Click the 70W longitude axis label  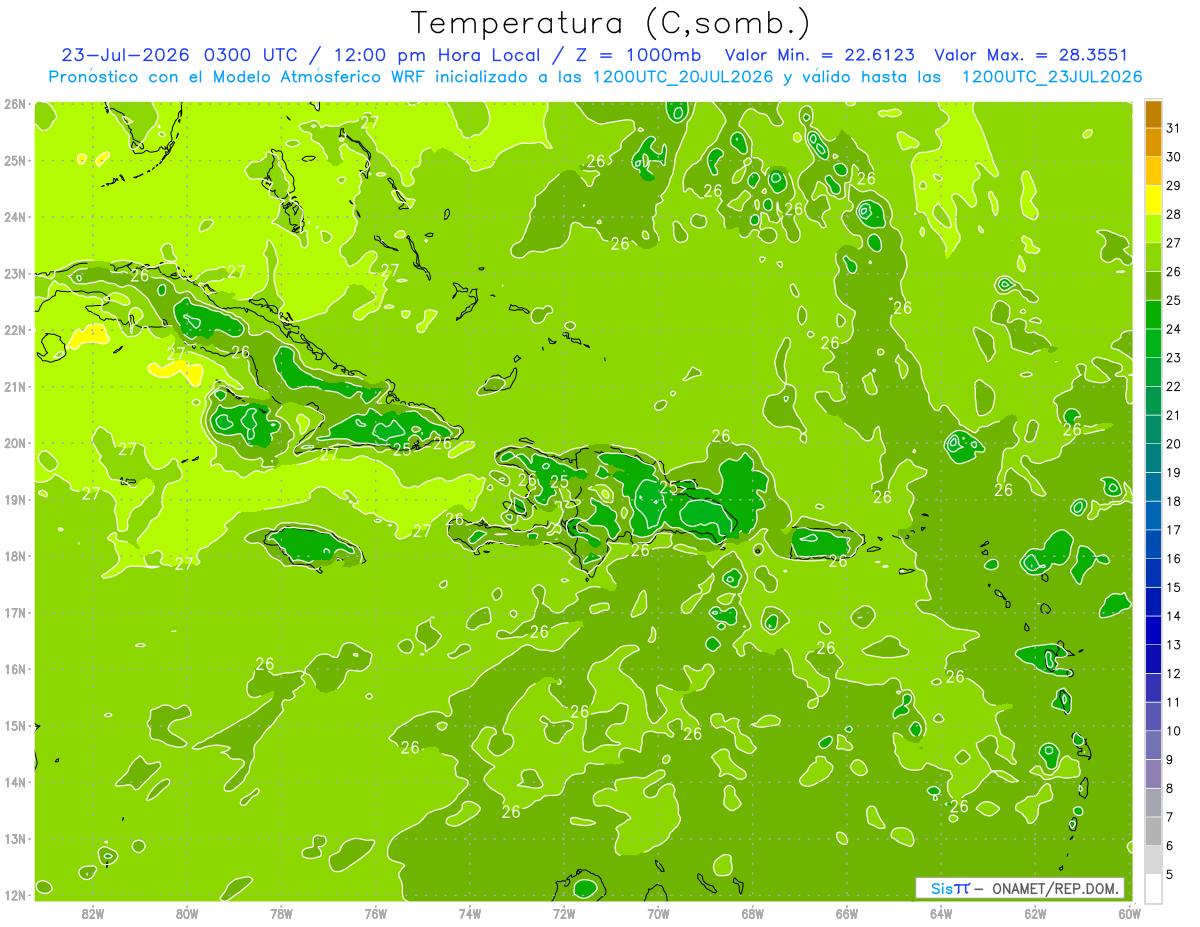(658, 913)
